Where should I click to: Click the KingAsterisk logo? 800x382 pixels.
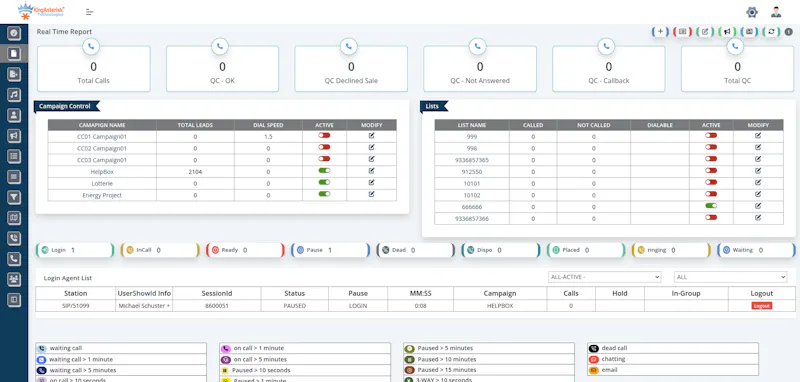coord(41,11)
